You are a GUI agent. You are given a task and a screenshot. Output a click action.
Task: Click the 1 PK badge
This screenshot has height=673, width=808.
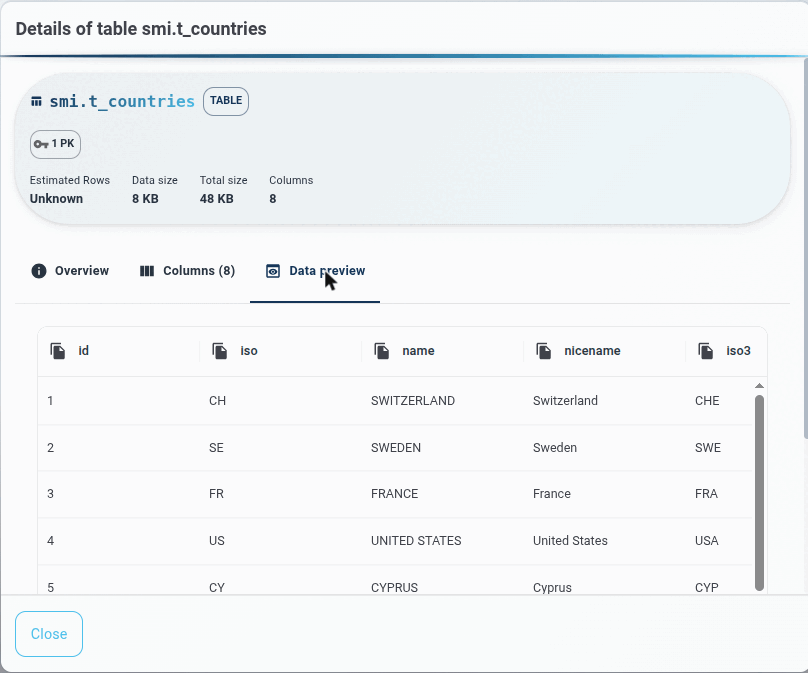tap(55, 144)
